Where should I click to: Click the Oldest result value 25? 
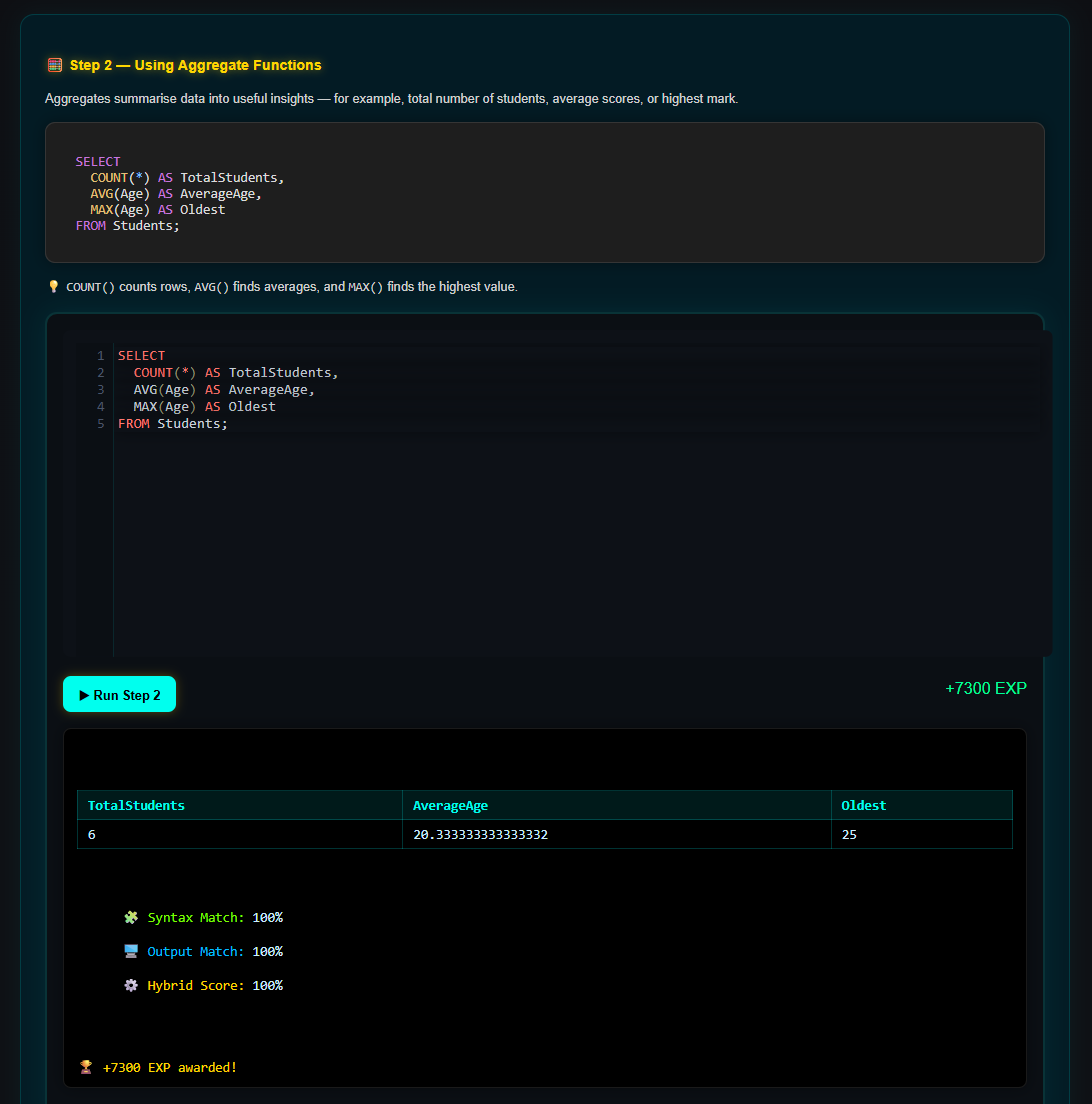(x=849, y=834)
